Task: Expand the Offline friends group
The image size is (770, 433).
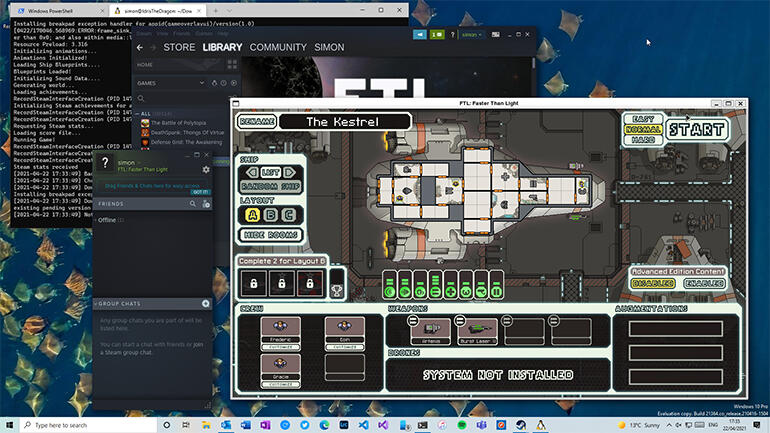Action: point(107,220)
